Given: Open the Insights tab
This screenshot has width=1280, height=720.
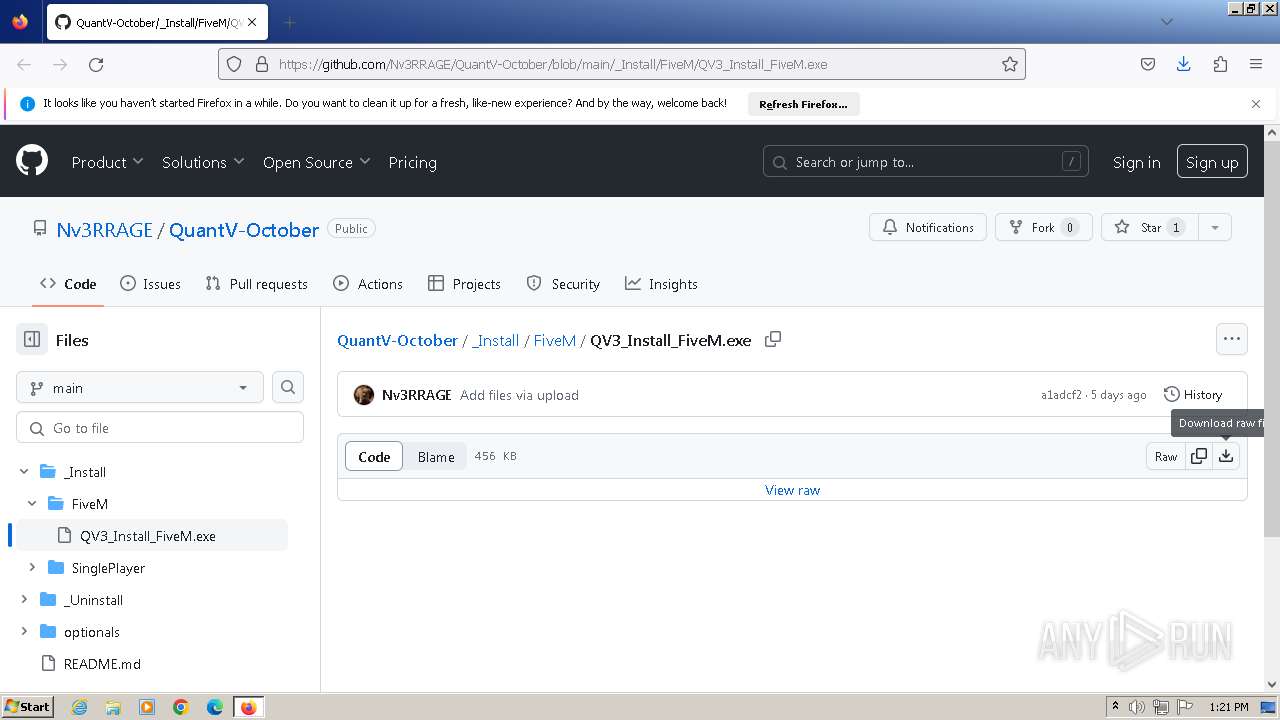Looking at the screenshot, I should pos(661,284).
